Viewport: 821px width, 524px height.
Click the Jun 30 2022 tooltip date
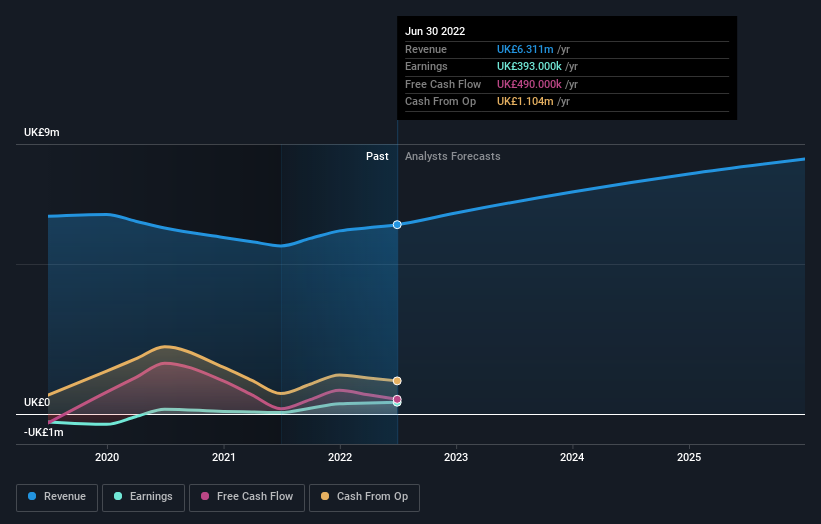click(435, 31)
